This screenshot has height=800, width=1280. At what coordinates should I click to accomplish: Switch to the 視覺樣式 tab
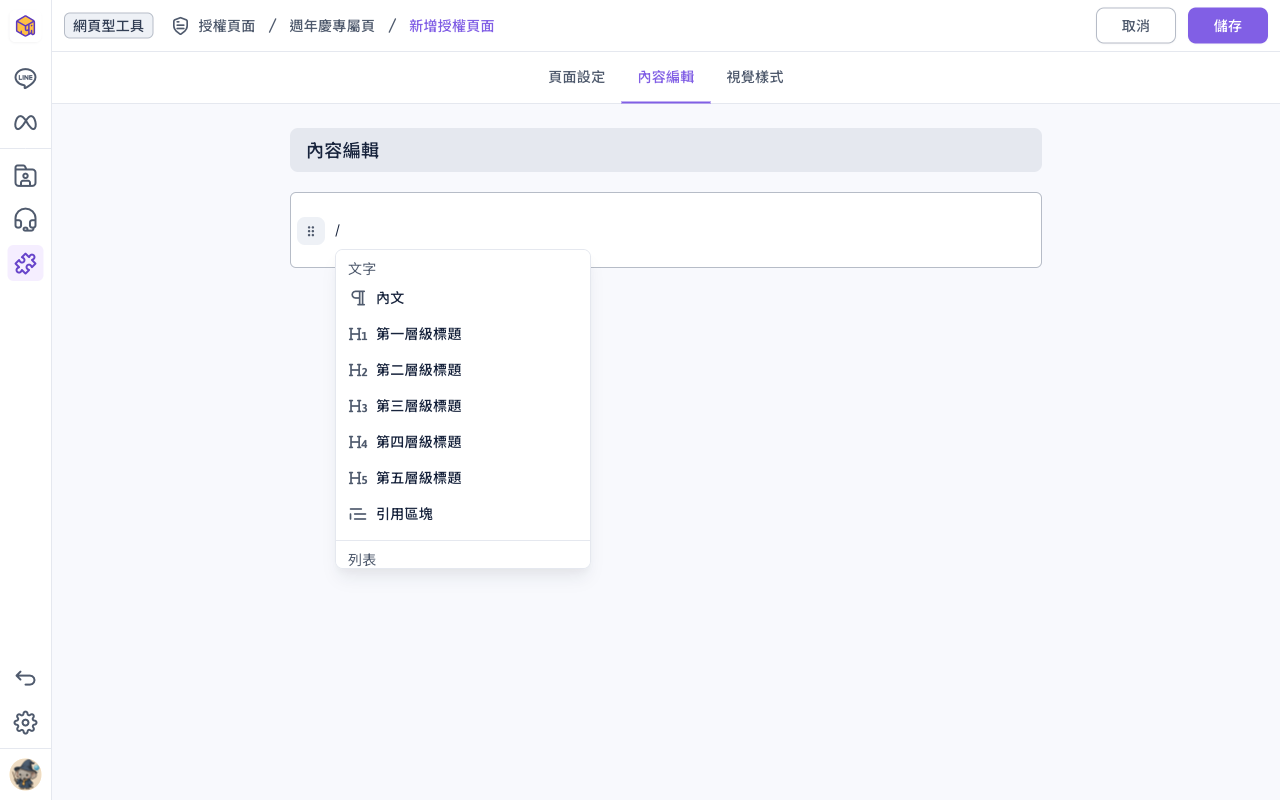pos(755,77)
